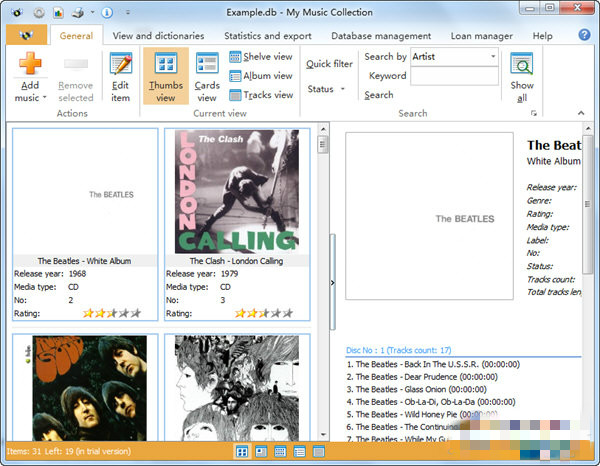600x466 pixels.
Task: Open the Status filter dropdown
Action: (x=325, y=89)
